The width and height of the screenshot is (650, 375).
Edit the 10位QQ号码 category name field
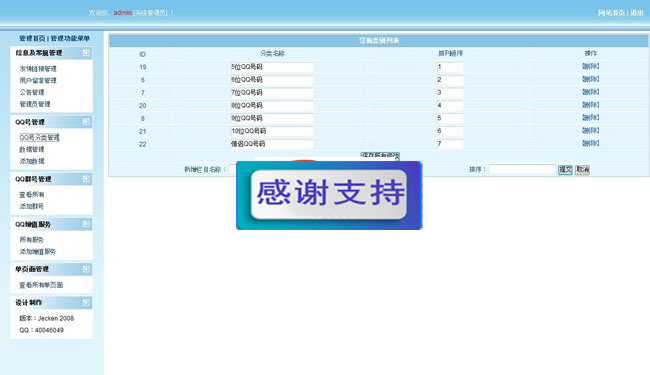[x=272, y=131]
